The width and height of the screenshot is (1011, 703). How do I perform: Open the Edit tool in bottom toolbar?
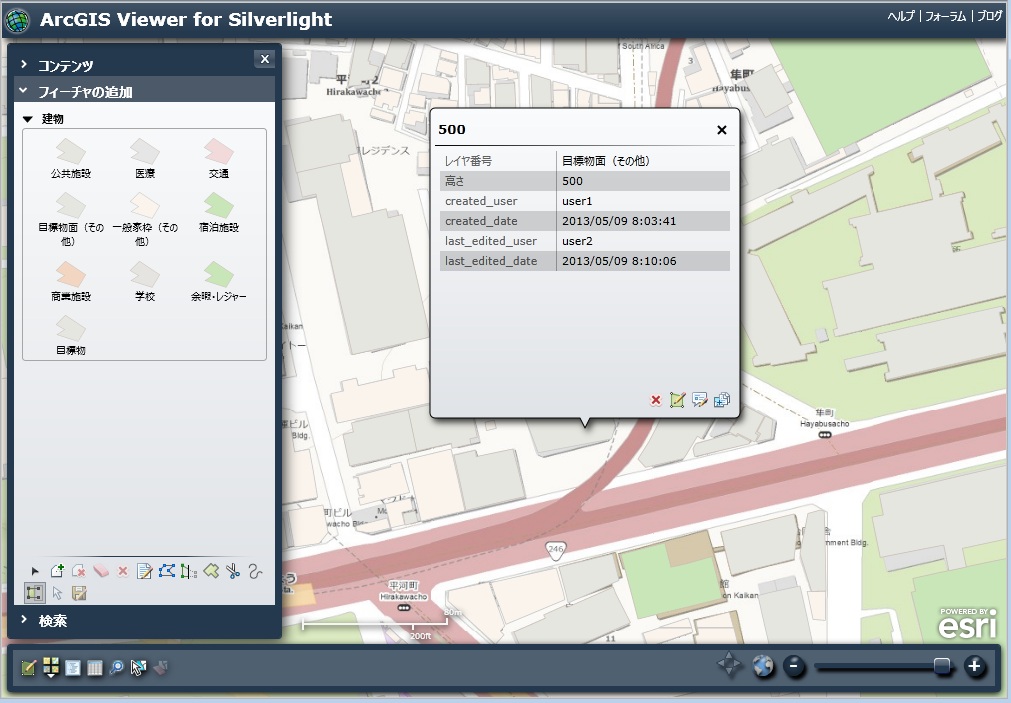tap(28, 668)
